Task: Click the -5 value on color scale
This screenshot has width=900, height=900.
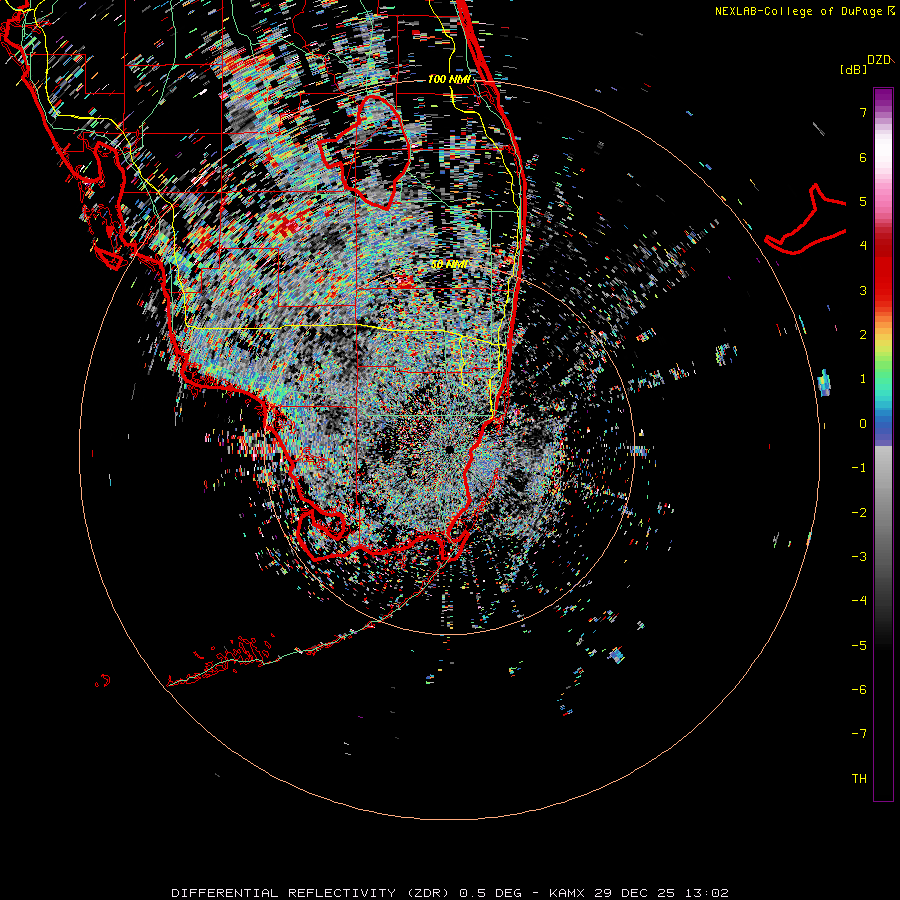Action: [x=859, y=646]
